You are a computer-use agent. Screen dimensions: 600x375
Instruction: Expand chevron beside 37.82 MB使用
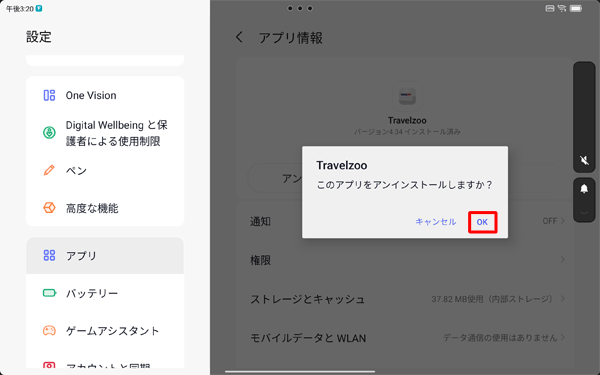pos(563,298)
